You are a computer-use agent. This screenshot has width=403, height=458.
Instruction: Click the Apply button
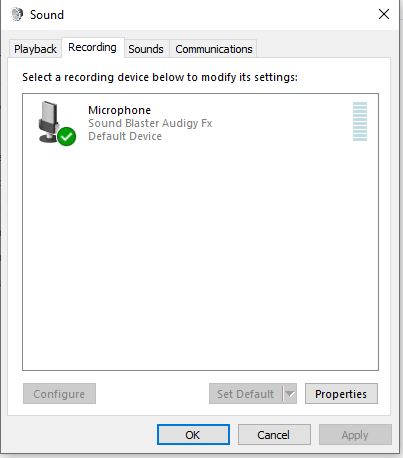coord(355,435)
